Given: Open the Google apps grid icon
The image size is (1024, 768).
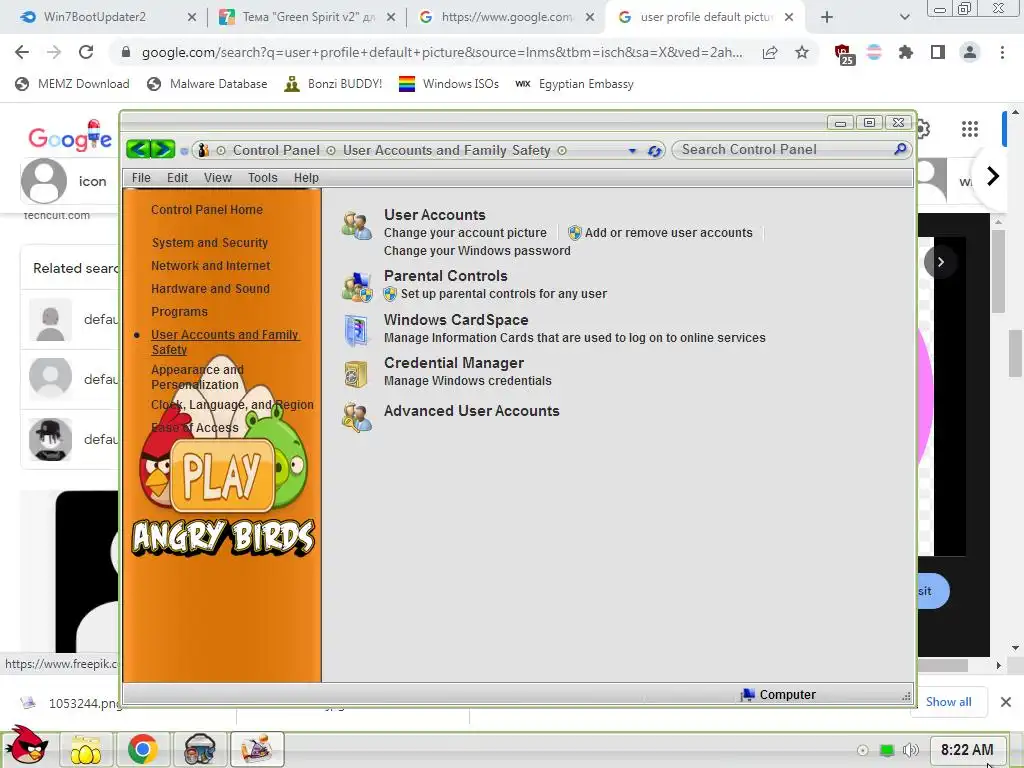Looking at the screenshot, I should (x=970, y=129).
